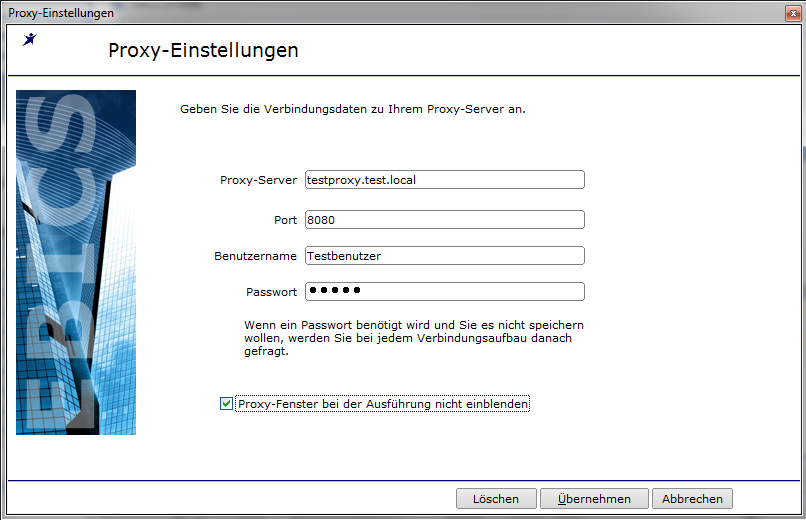Click the Passwort input field
806x520 pixels.
tap(445, 292)
